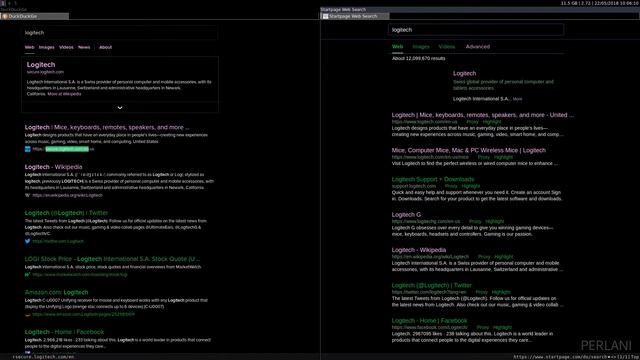Open the Images tab in DuckDuckGo
The height and width of the screenshot is (360, 640).
pos(47,47)
